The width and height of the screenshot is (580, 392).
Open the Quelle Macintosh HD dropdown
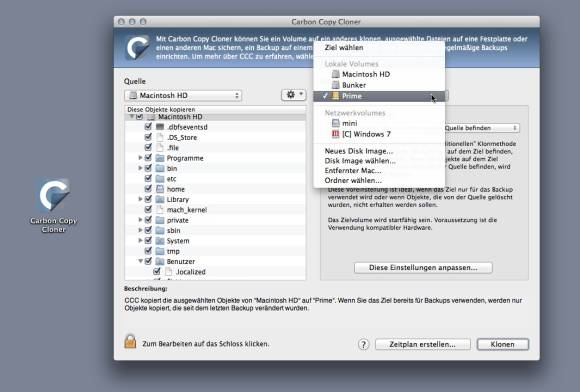pos(183,95)
